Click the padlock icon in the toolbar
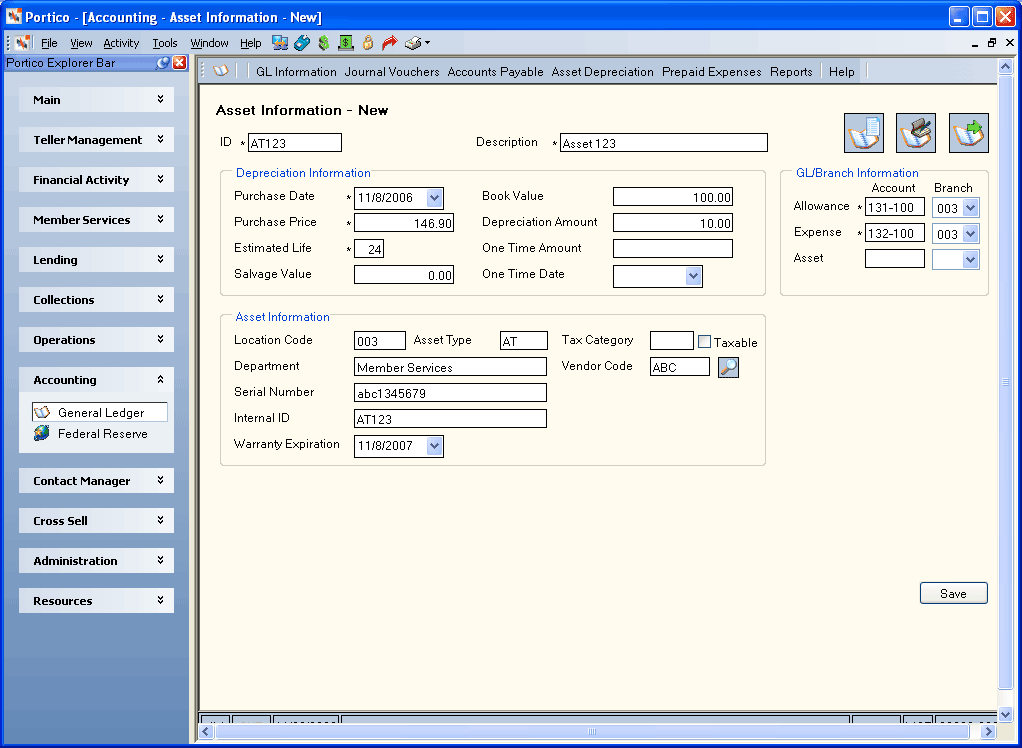This screenshot has width=1022, height=748. click(x=368, y=43)
